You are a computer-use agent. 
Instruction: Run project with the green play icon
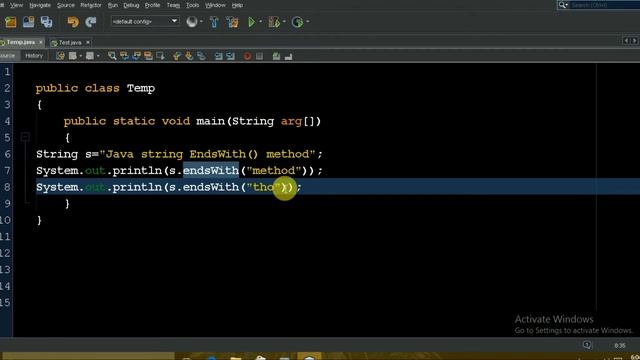[251, 22]
